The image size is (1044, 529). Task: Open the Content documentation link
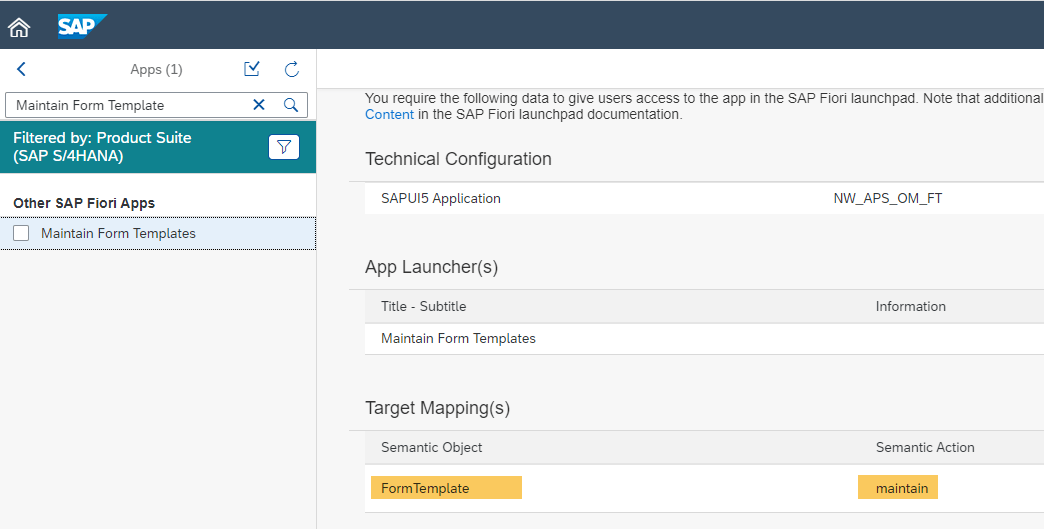tap(389, 114)
